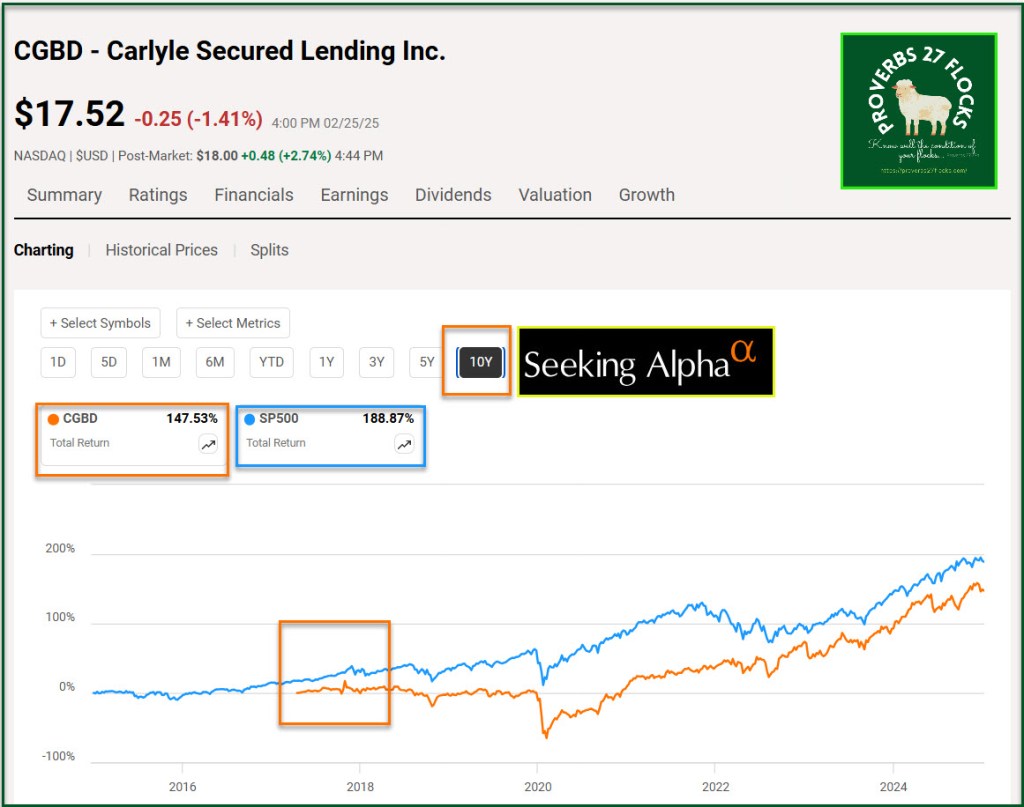Go to the Valuation tab
This screenshot has height=807, width=1024.
(x=555, y=195)
